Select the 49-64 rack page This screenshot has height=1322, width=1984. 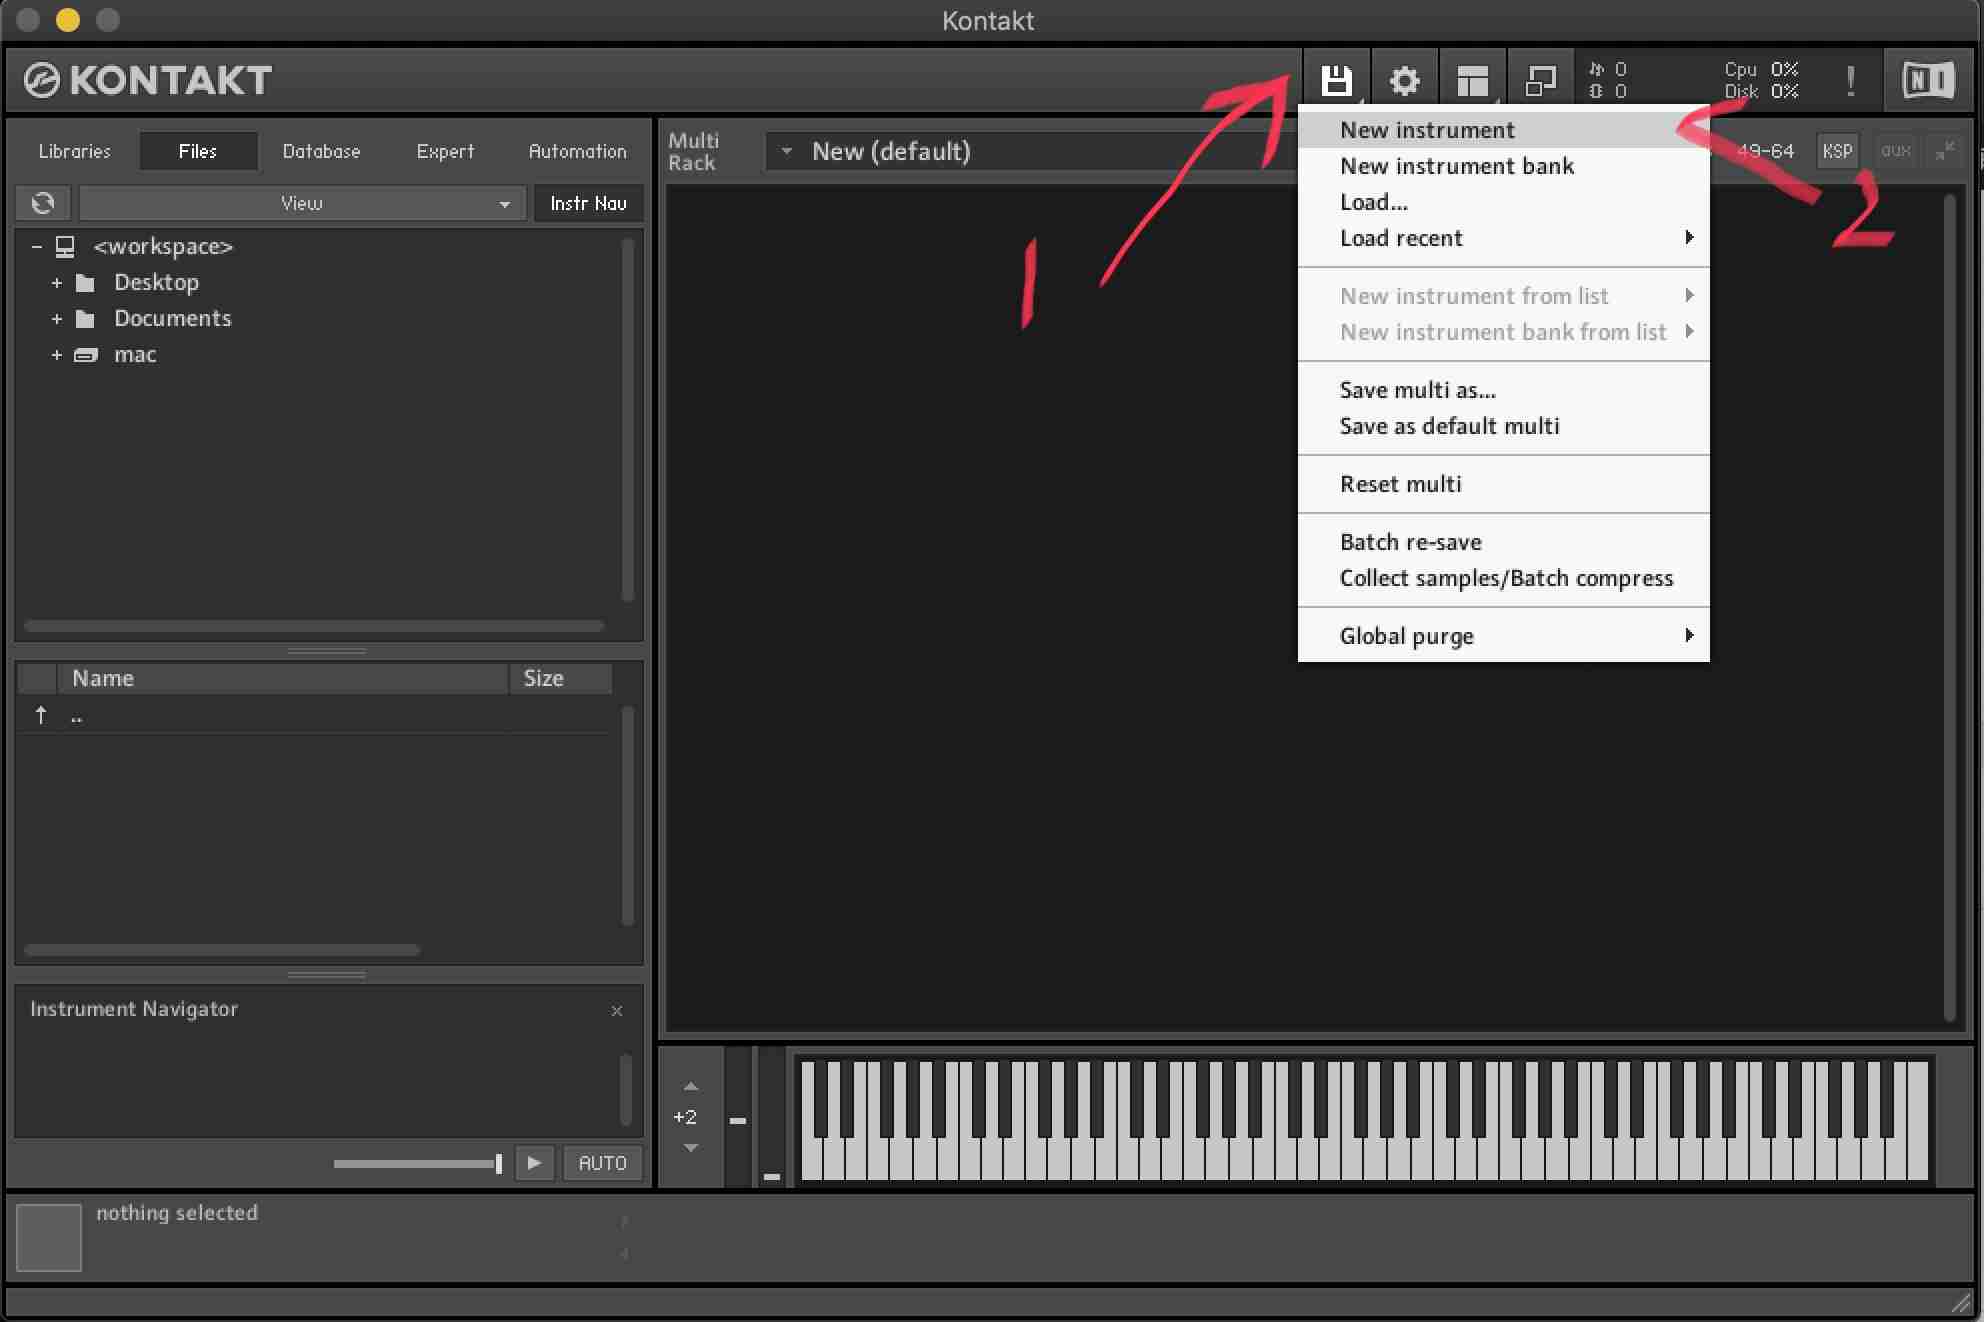pos(1765,151)
